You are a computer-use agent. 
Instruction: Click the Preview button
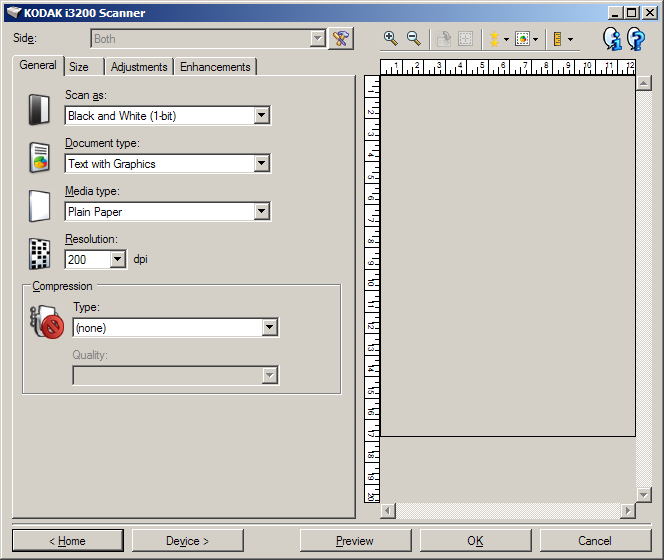[355, 541]
